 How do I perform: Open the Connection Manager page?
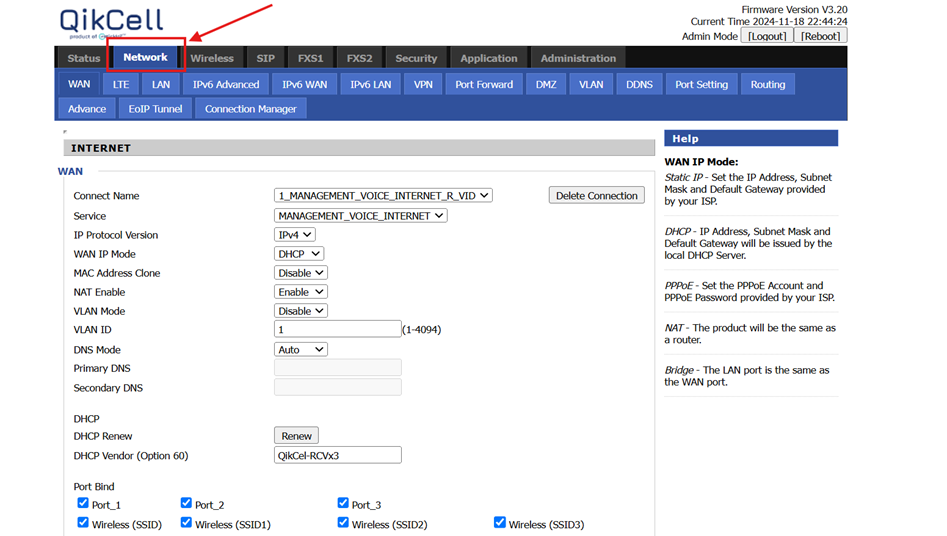click(251, 109)
